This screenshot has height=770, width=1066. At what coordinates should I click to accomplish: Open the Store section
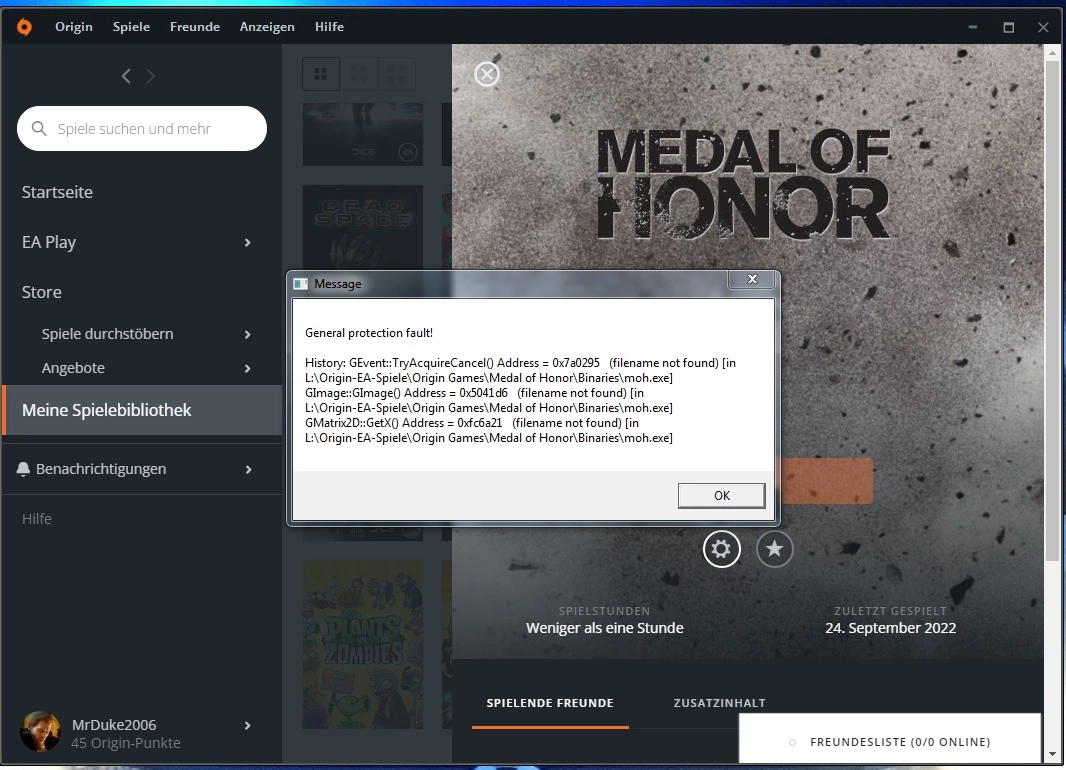tap(41, 292)
